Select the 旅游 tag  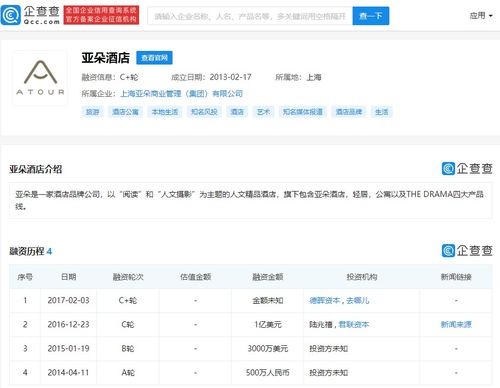(92, 112)
